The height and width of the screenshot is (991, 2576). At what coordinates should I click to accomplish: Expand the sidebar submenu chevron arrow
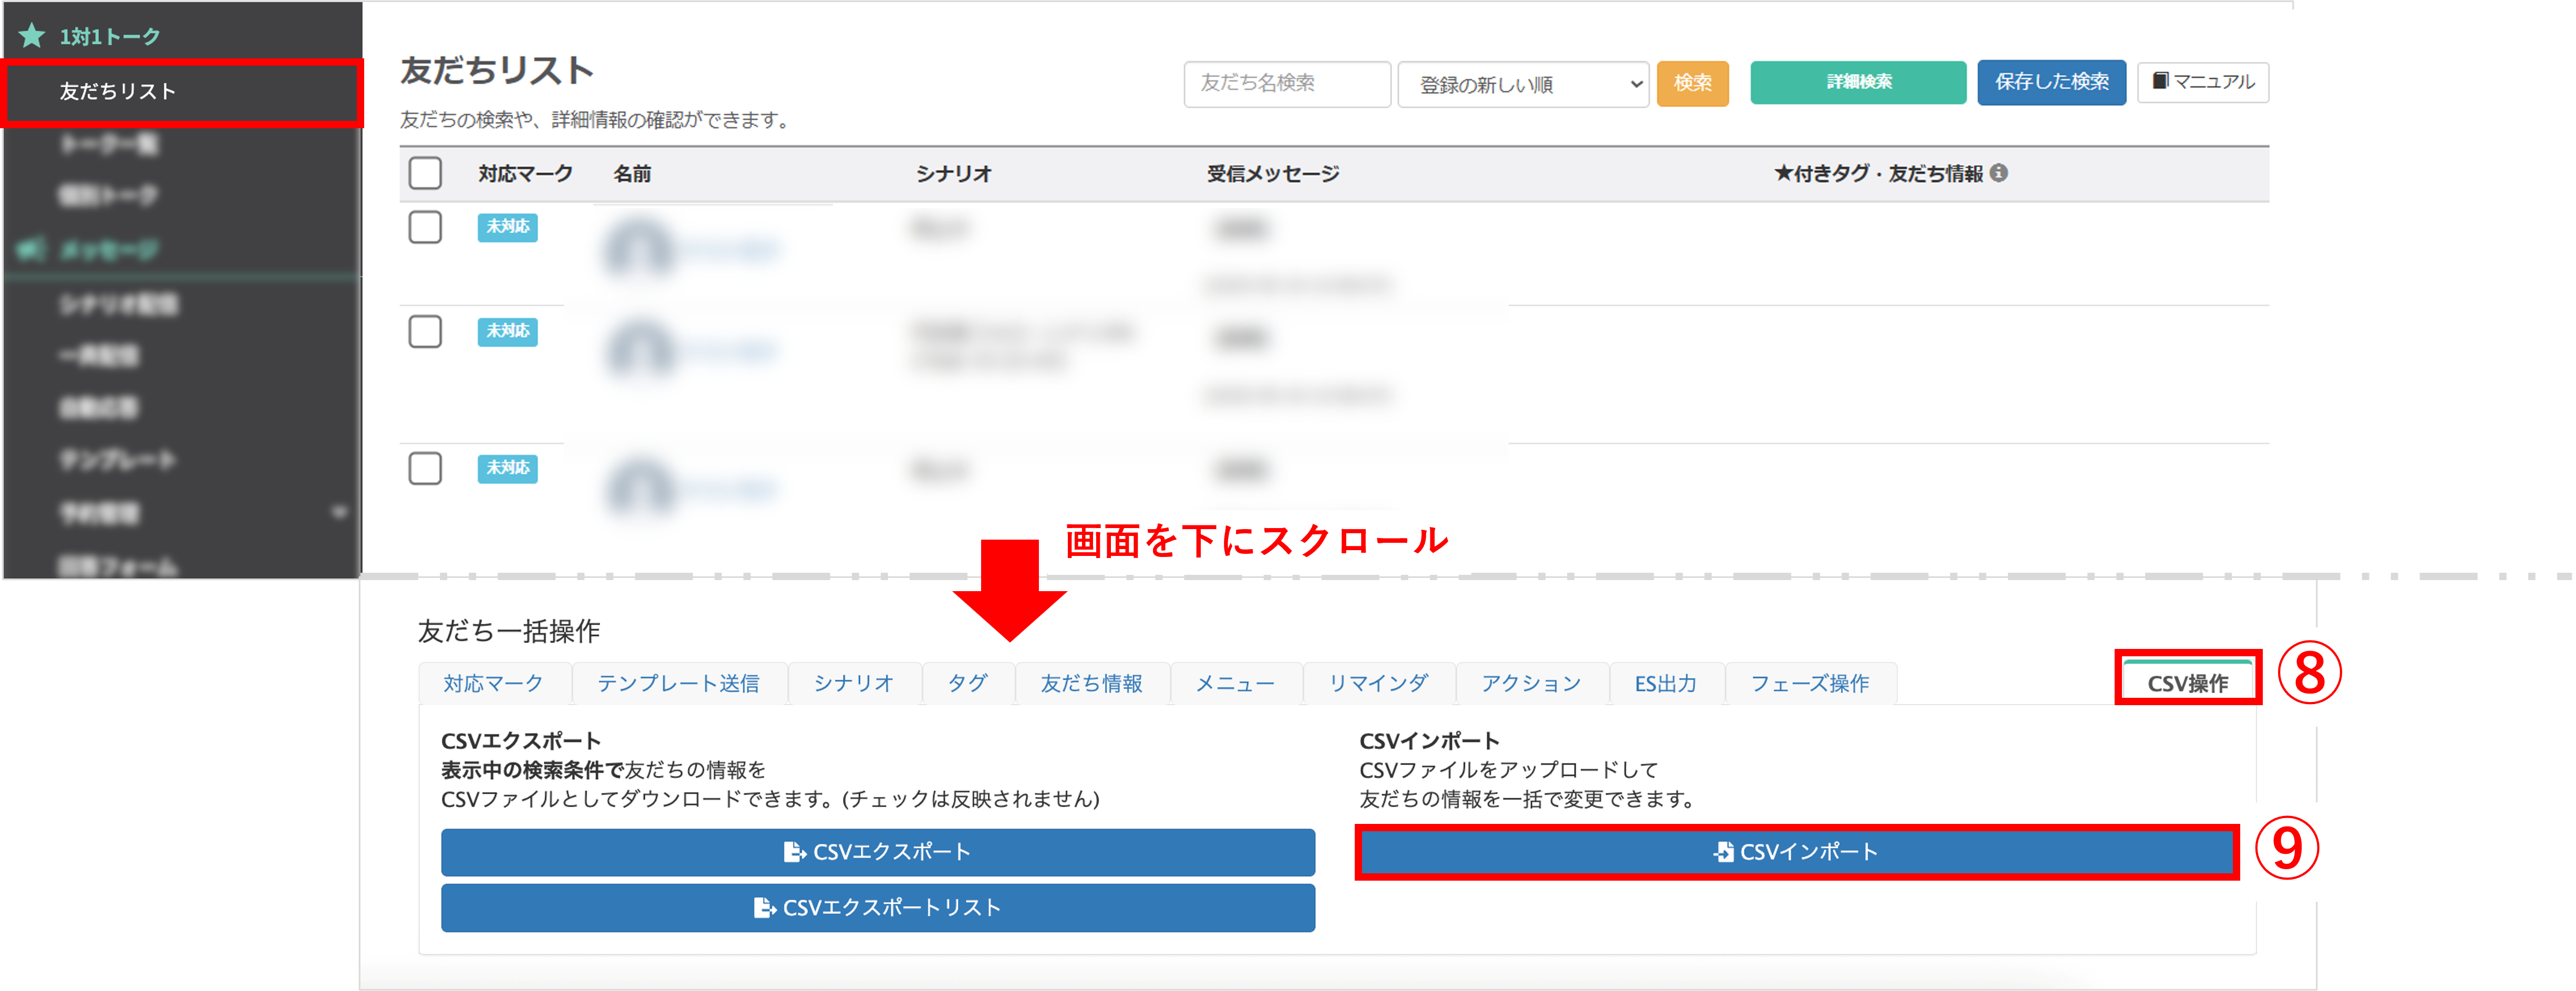[x=339, y=512]
